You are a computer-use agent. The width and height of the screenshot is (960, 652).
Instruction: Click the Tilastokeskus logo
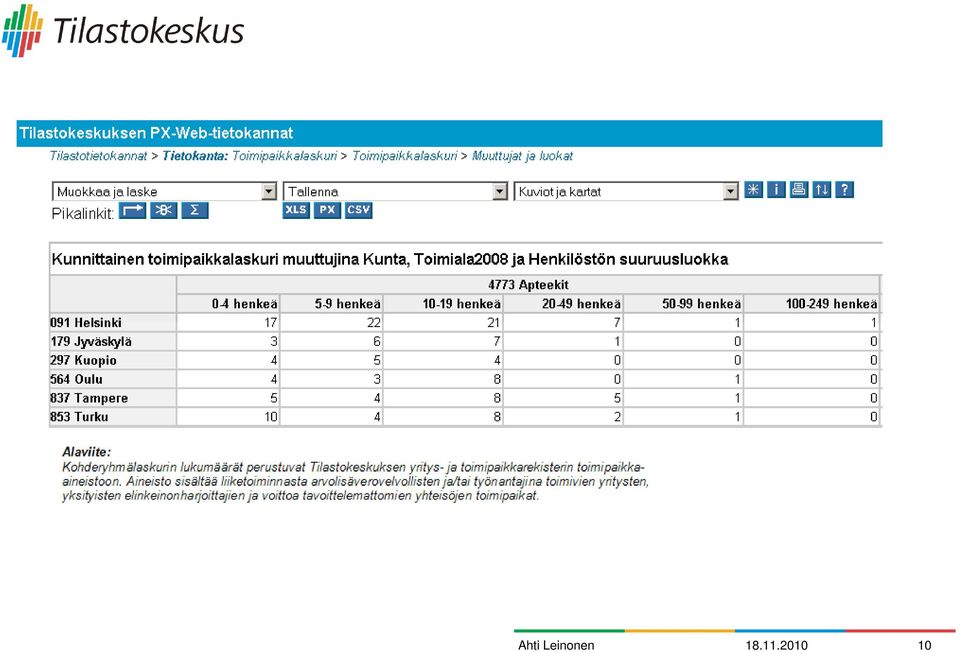122,31
